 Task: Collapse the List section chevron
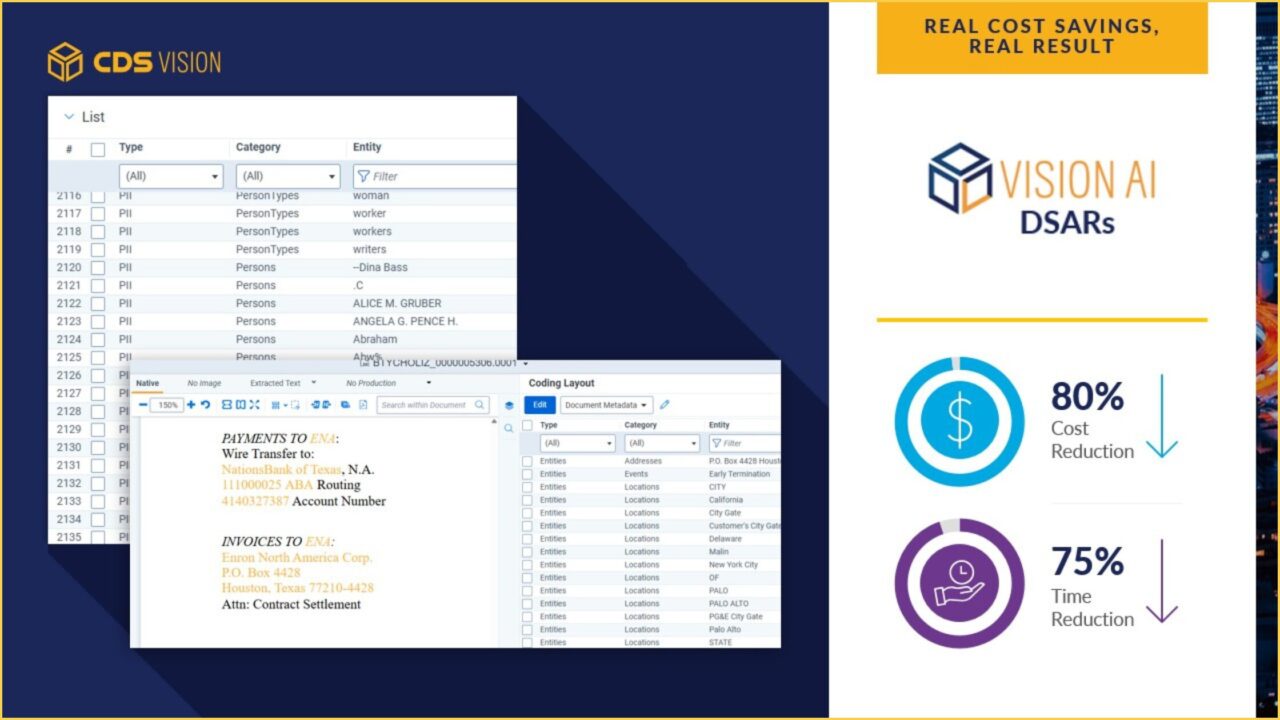click(68, 116)
